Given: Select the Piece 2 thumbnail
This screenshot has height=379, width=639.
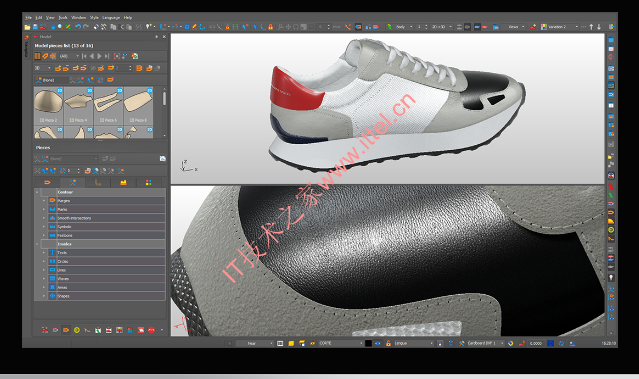Looking at the screenshot, I should click(48, 106).
